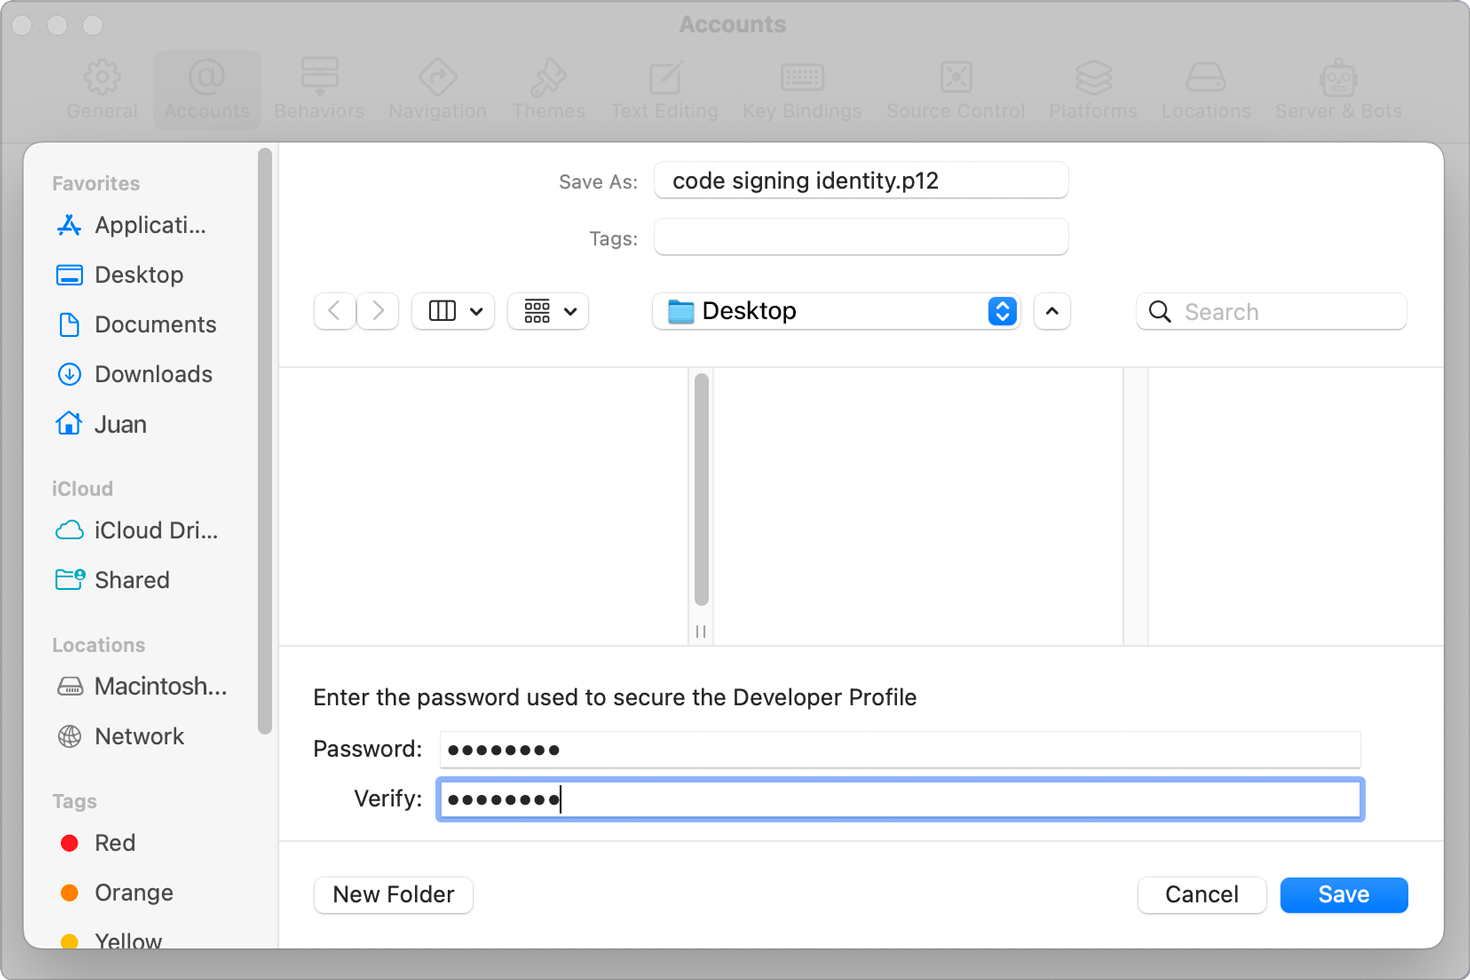Click the Save button
The height and width of the screenshot is (980, 1470).
(1343, 894)
